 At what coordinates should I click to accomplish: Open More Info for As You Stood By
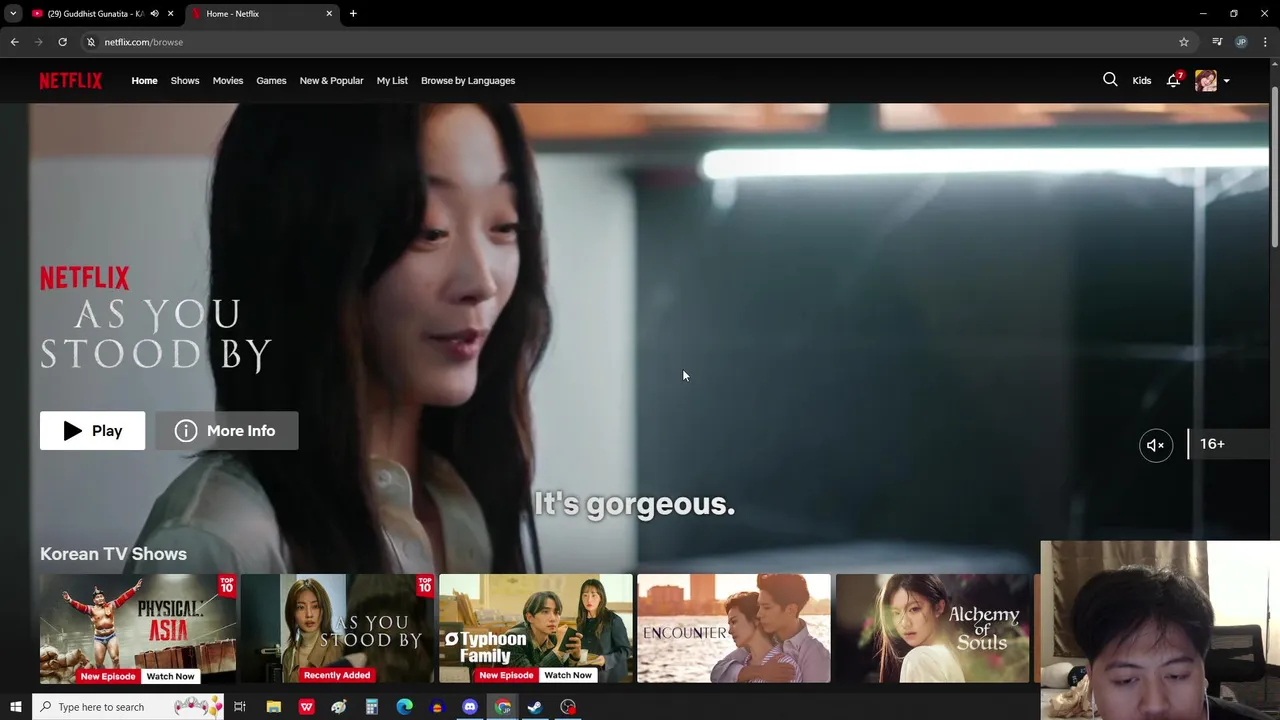(227, 431)
